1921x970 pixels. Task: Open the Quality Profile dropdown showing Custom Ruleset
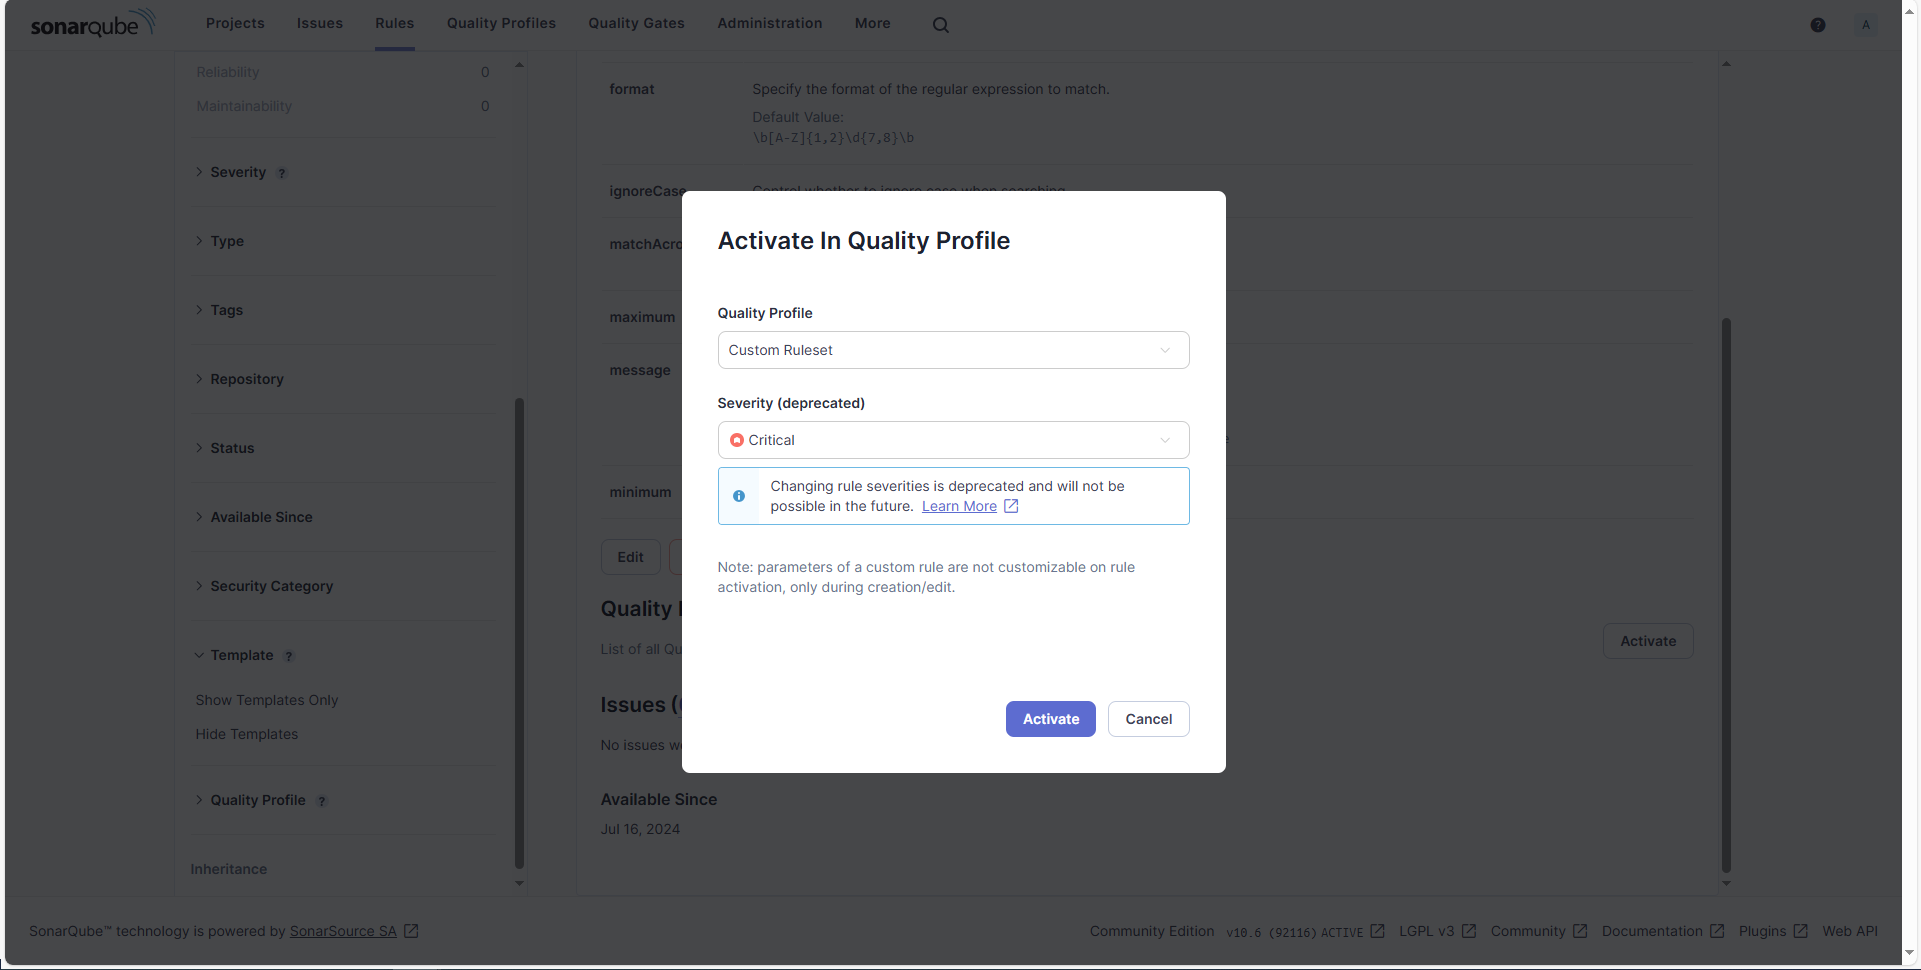(953, 350)
